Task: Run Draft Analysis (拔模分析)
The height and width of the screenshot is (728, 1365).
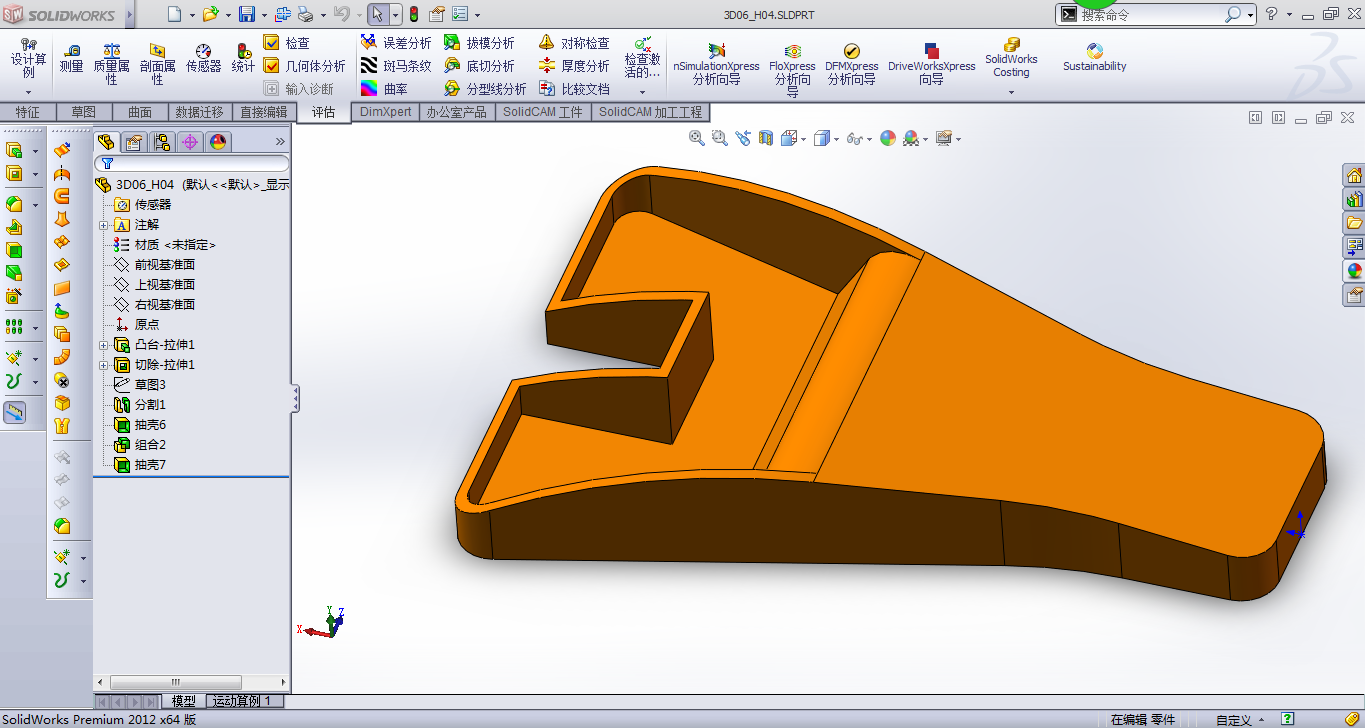Action: (x=479, y=43)
